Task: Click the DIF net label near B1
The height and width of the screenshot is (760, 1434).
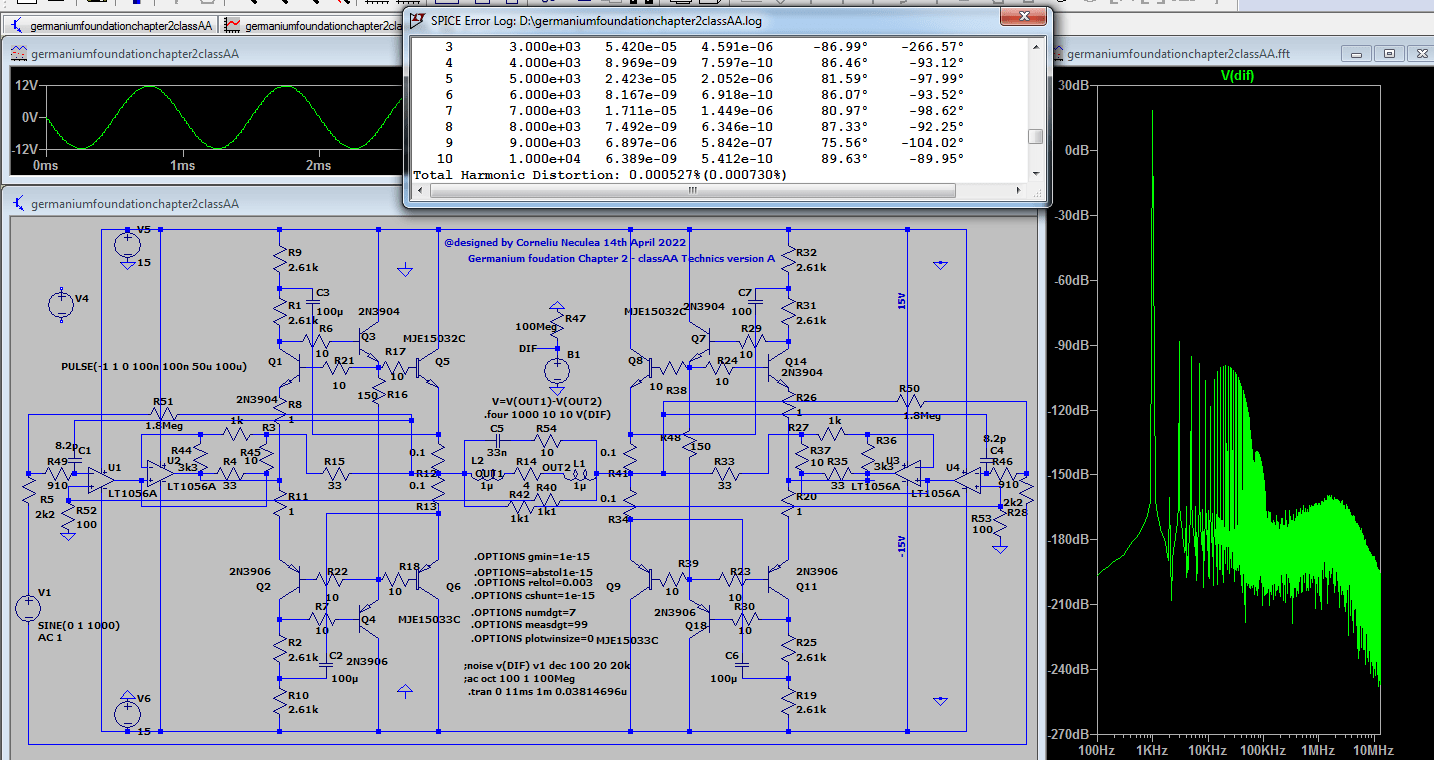Action: (x=528, y=348)
